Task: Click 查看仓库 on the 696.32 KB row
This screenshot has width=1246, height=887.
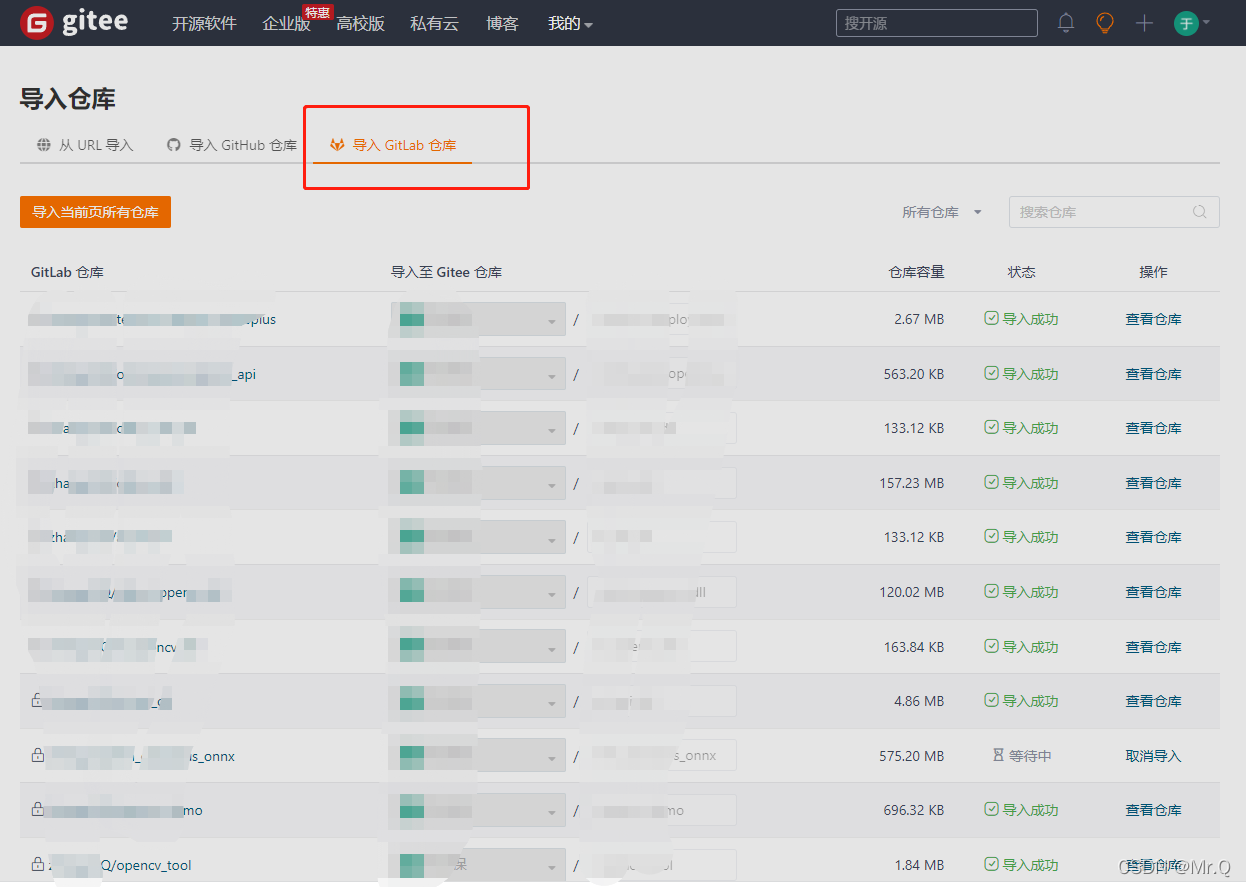Action: coord(1153,810)
